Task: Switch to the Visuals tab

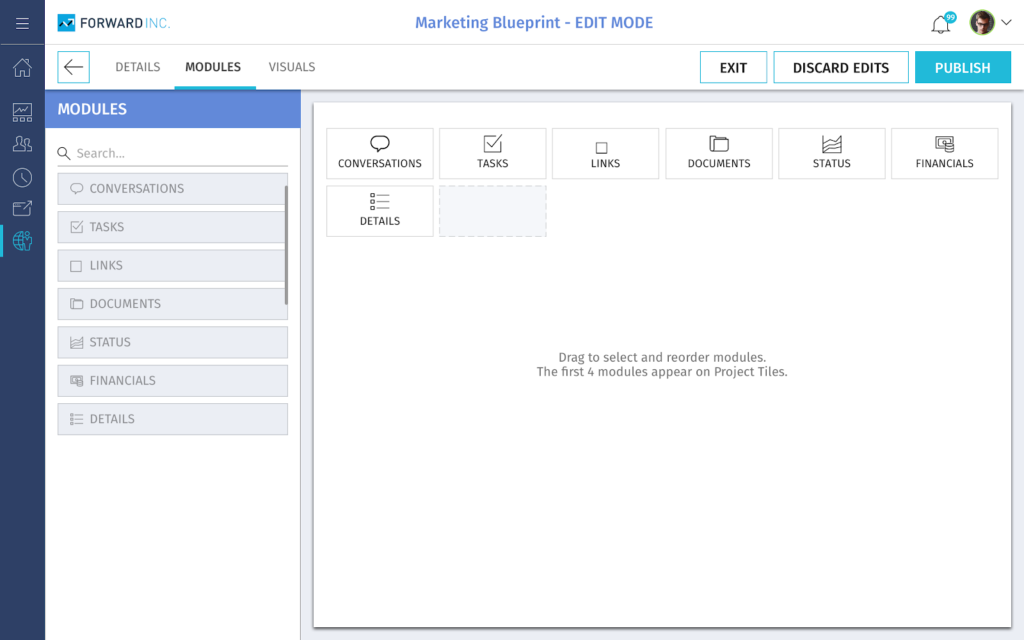Action: pyautogui.click(x=291, y=67)
